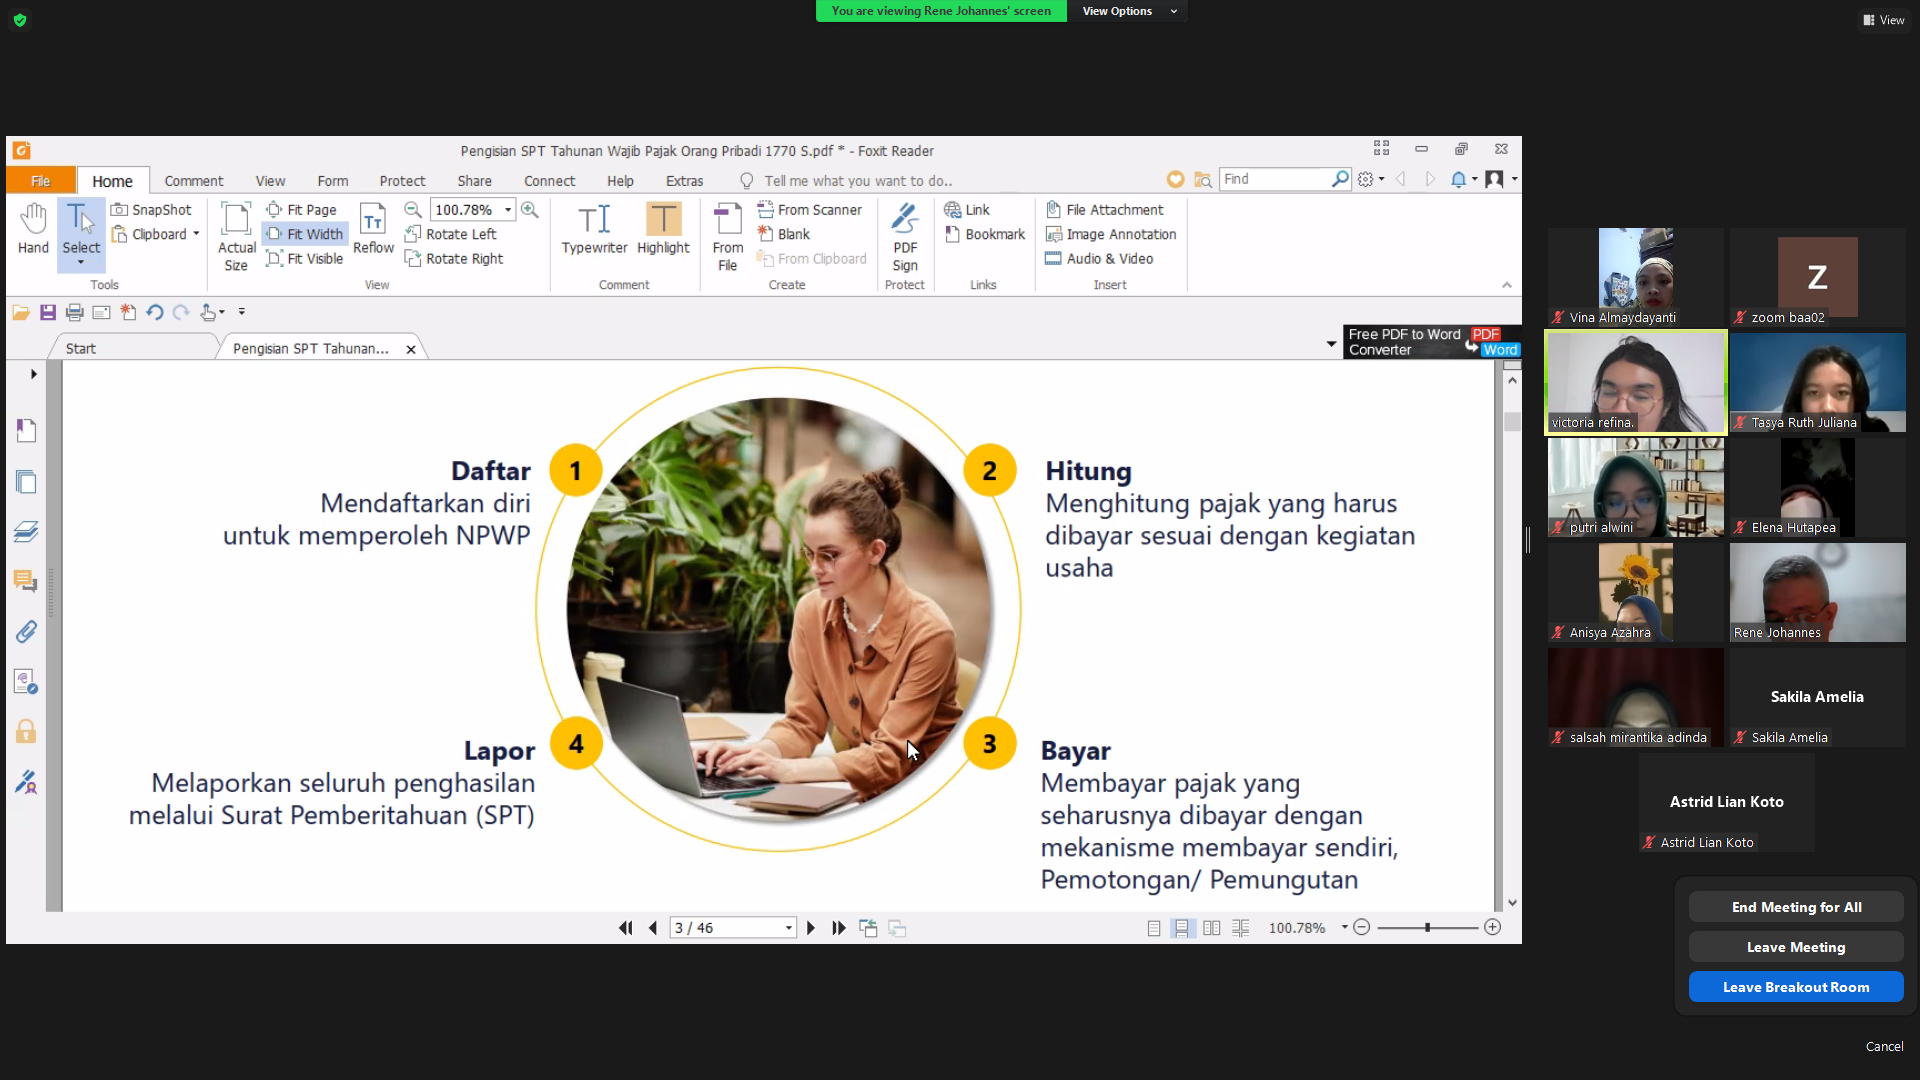
Task: Pick the Highlight tool
Action: (x=663, y=229)
